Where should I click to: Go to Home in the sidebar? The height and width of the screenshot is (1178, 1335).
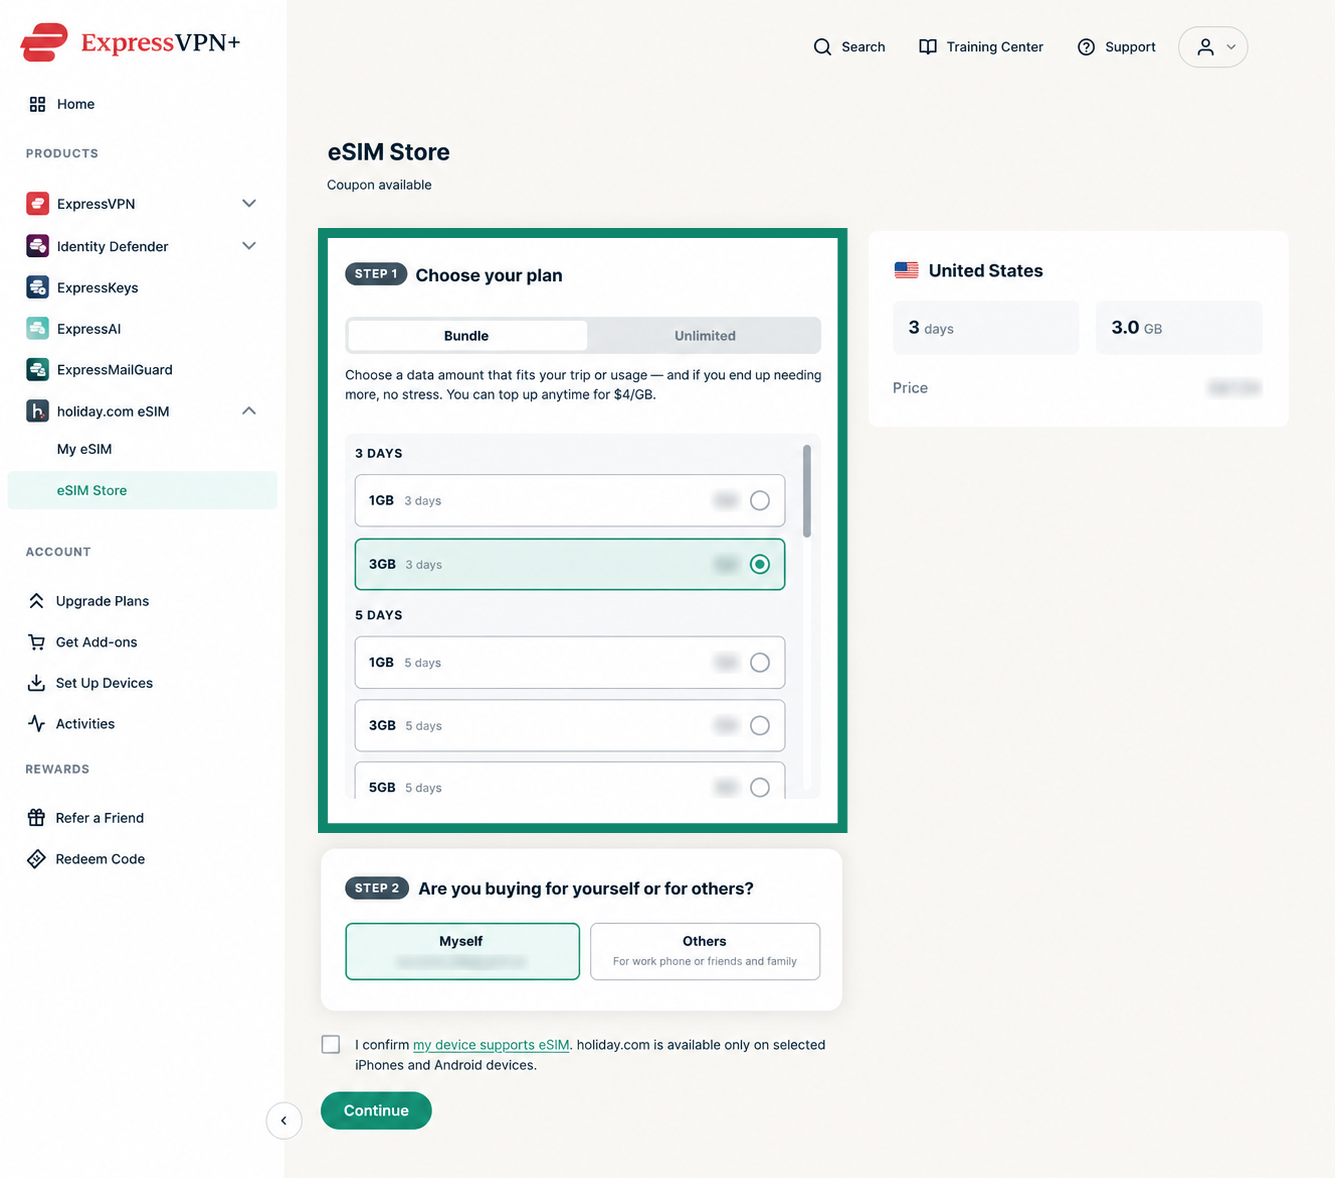tap(76, 104)
